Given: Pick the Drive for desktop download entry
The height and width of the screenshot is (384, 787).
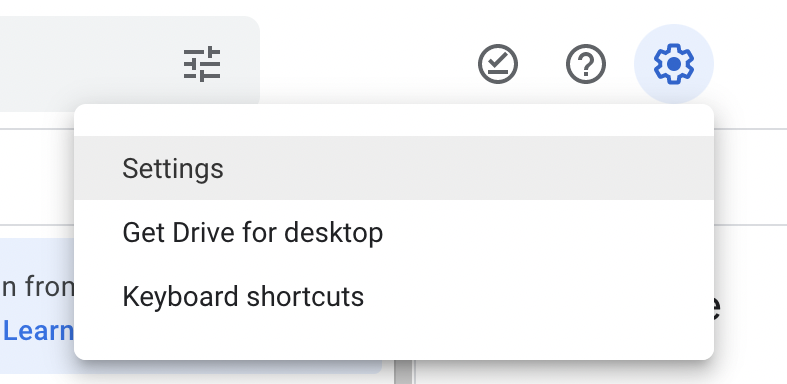Looking at the screenshot, I should [394, 232].
